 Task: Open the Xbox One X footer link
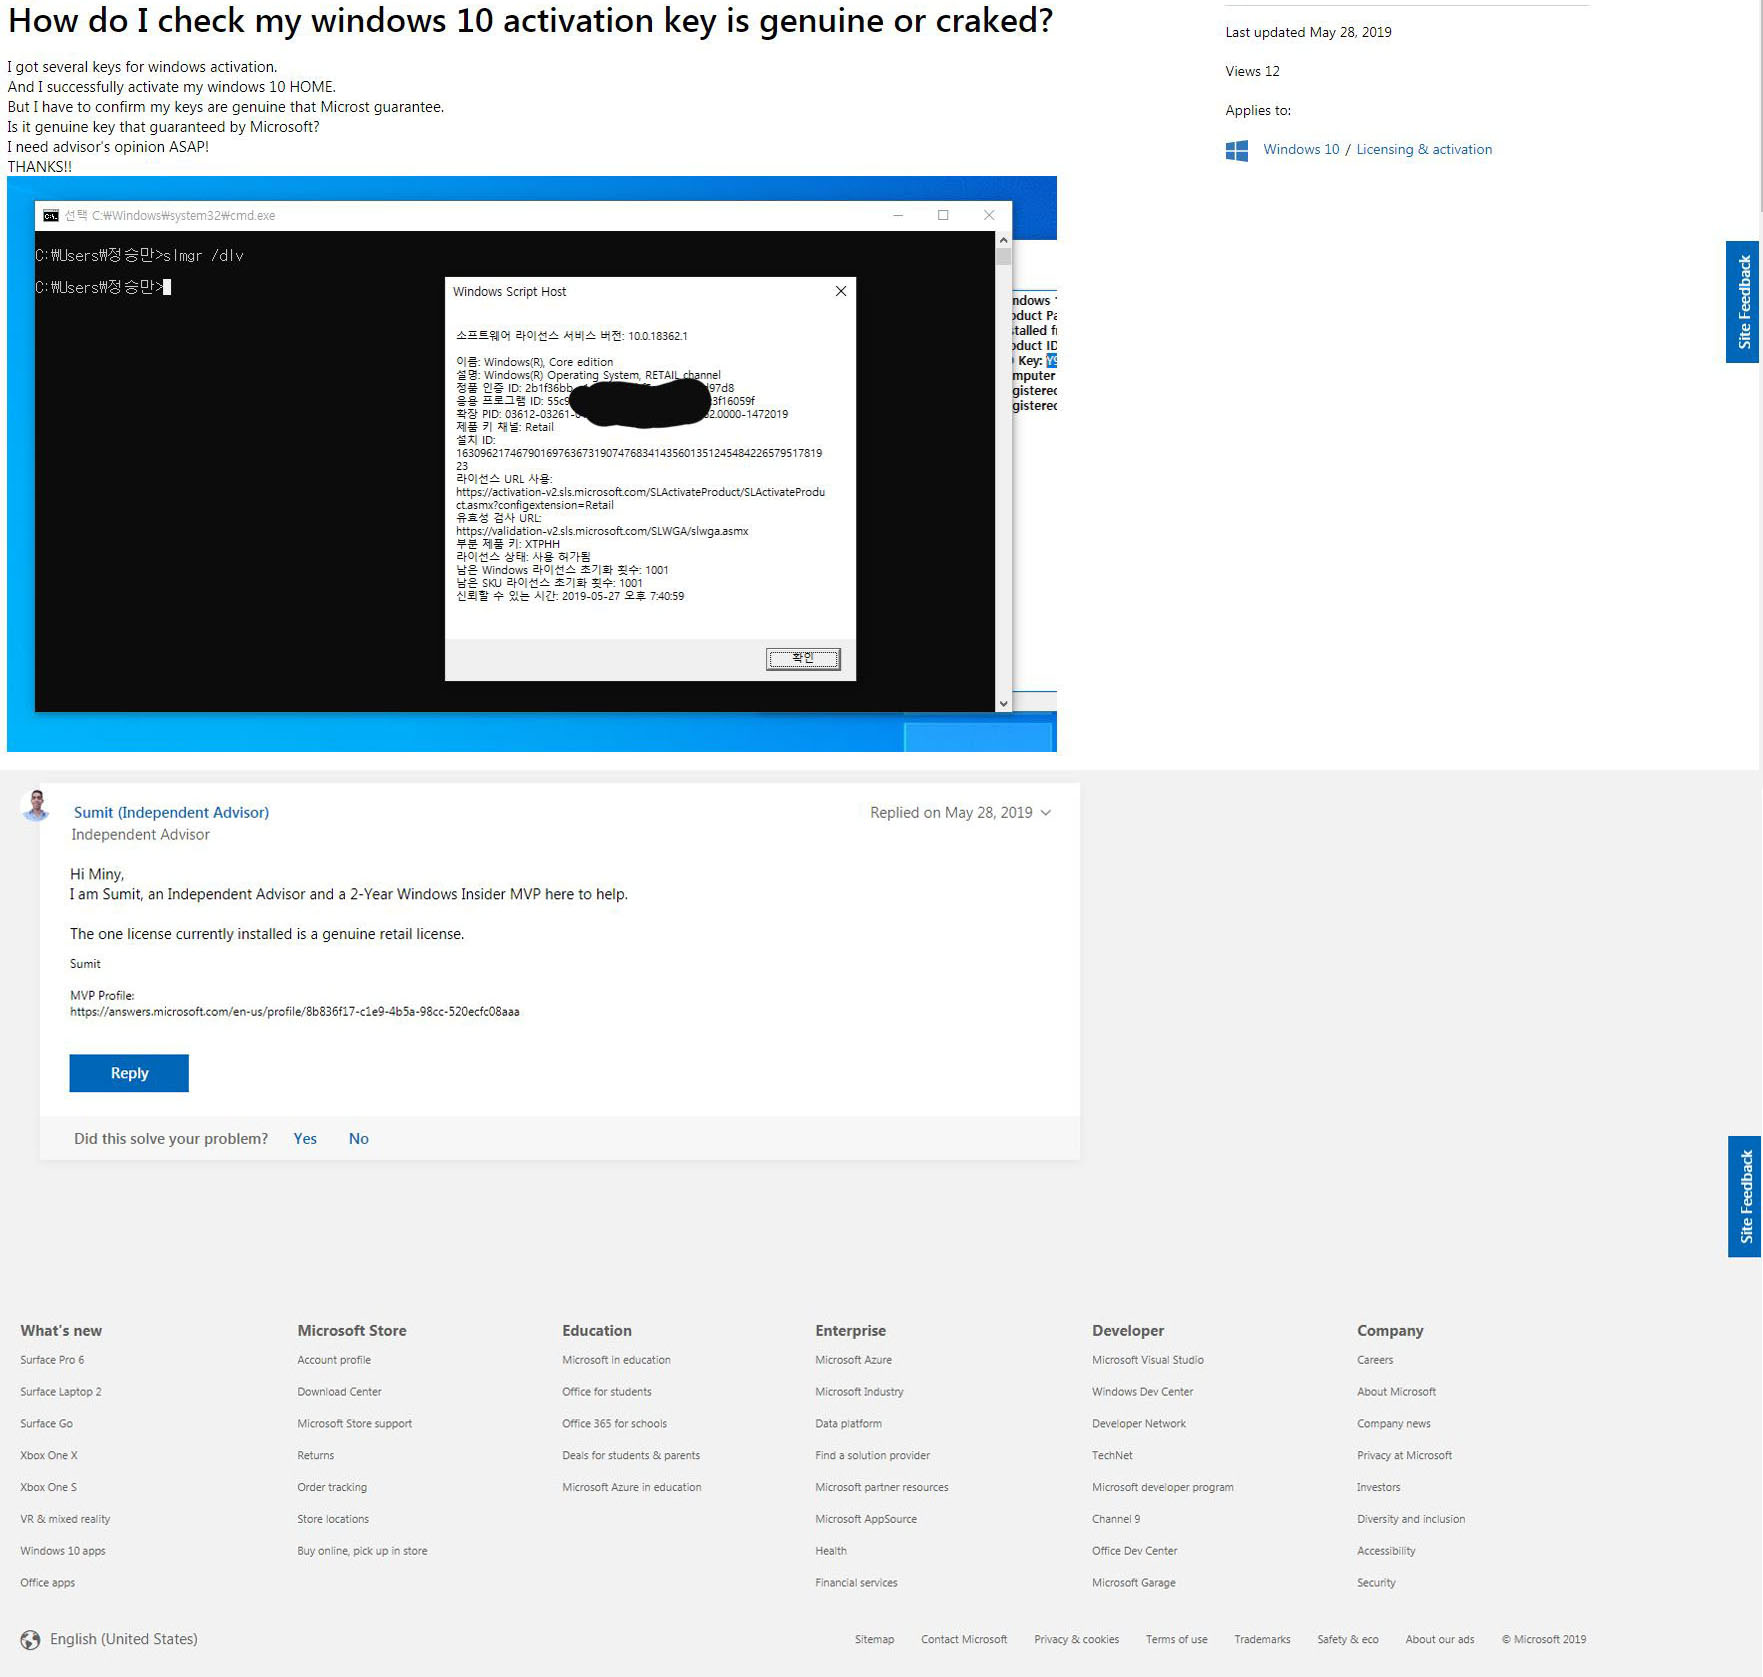coord(49,1456)
